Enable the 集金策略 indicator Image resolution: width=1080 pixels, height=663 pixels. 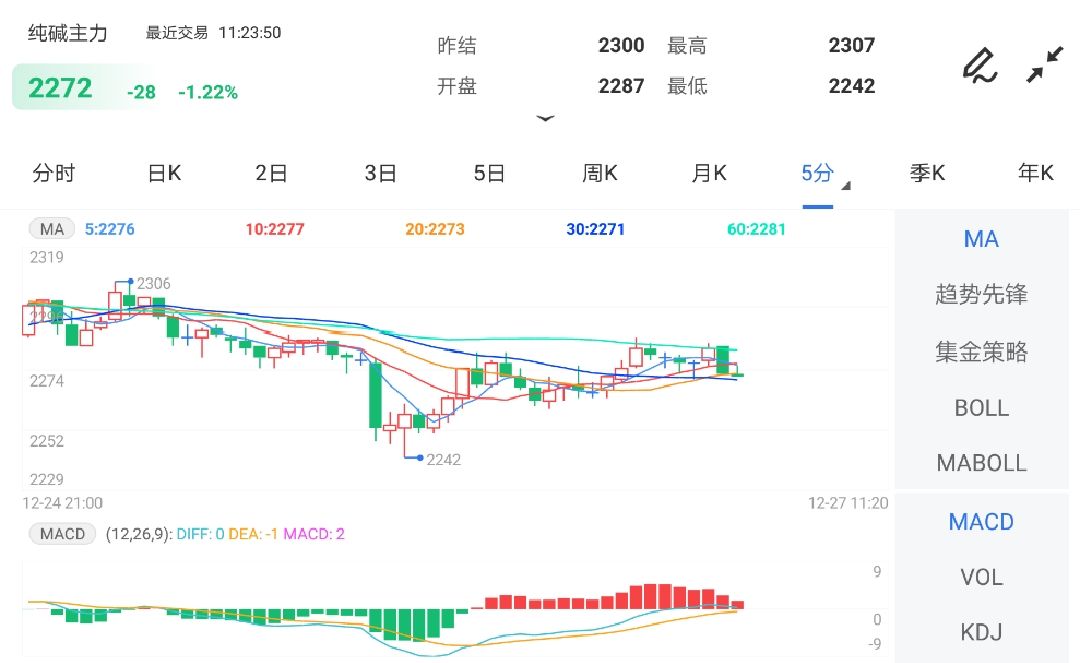[x=981, y=352]
